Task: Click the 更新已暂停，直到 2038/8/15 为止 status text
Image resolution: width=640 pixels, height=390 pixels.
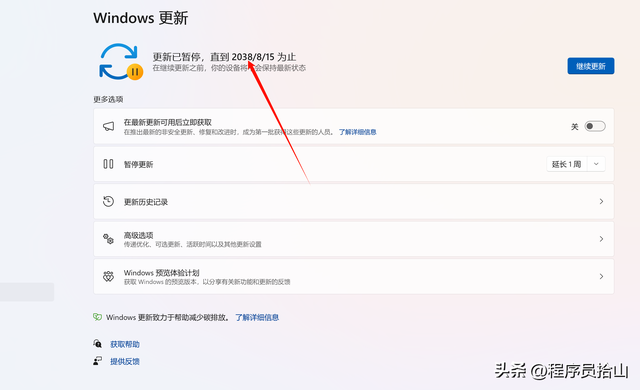Action: pos(224,57)
